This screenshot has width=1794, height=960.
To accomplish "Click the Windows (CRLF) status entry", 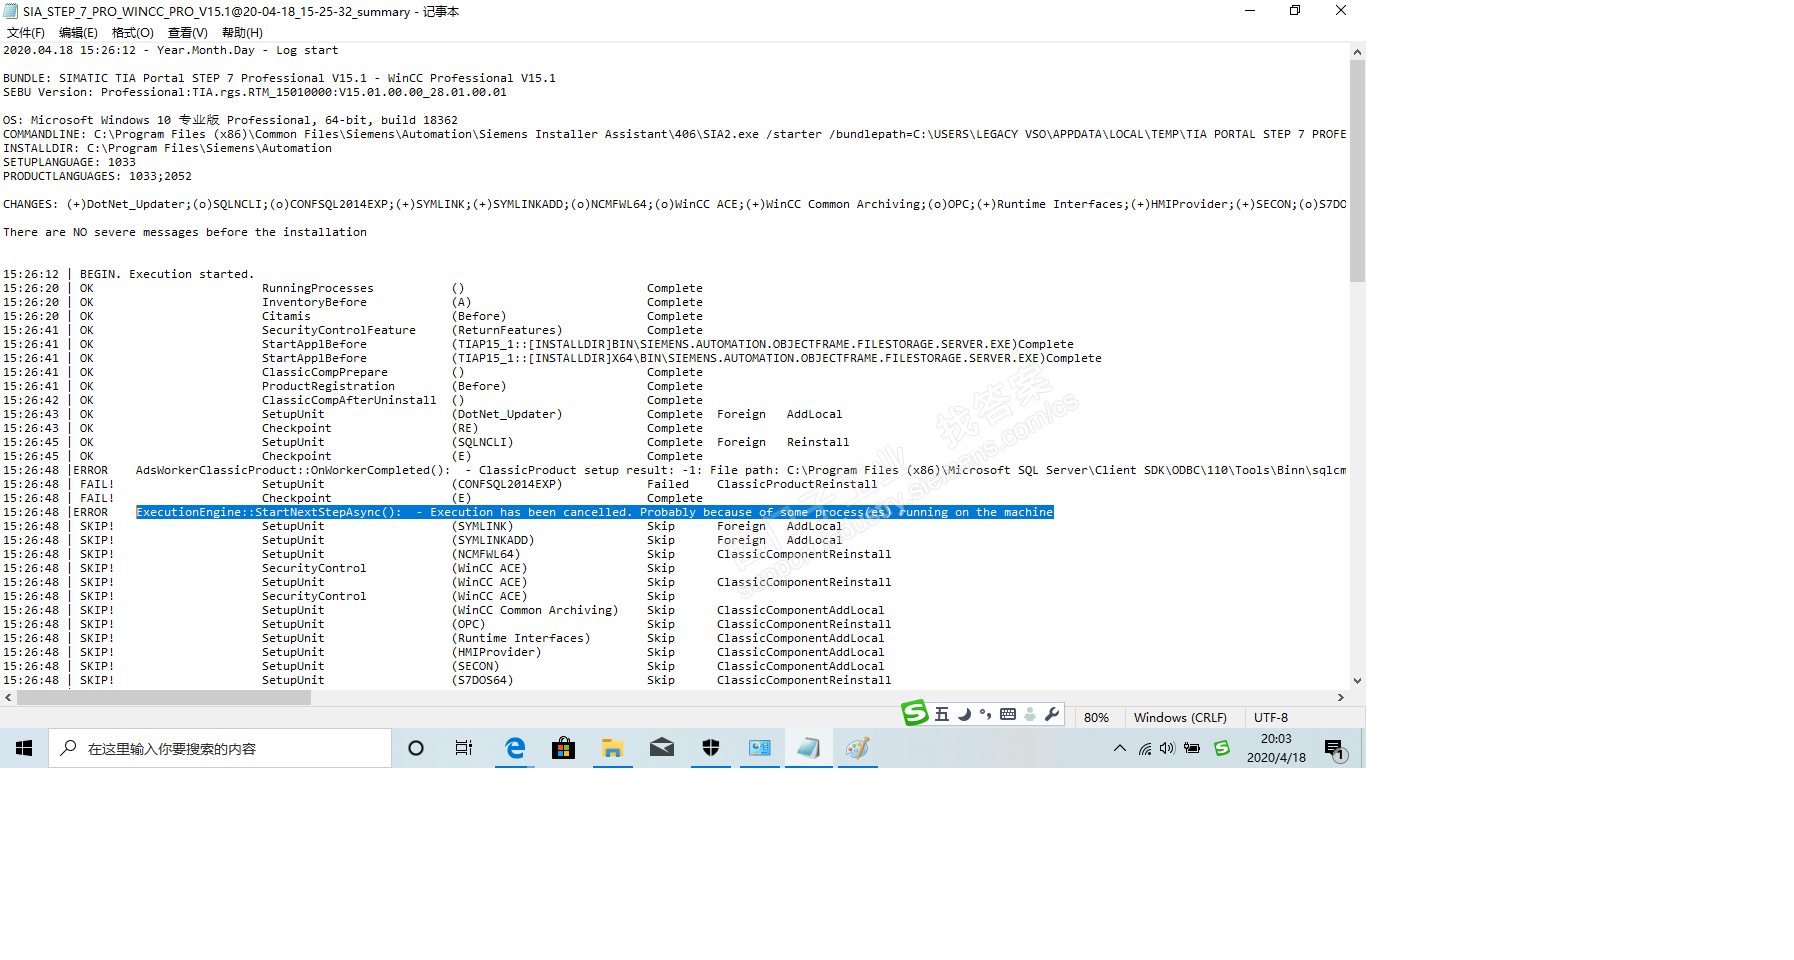I will (1180, 718).
